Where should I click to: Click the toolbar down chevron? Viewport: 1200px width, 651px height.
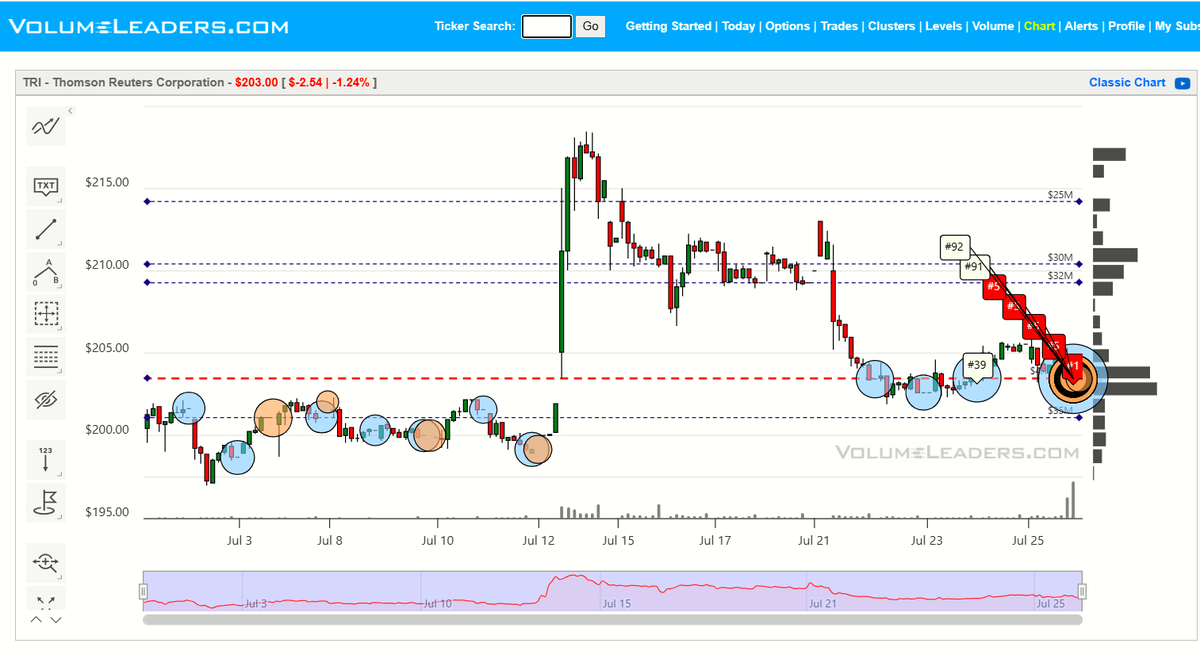click(x=56, y=620)
